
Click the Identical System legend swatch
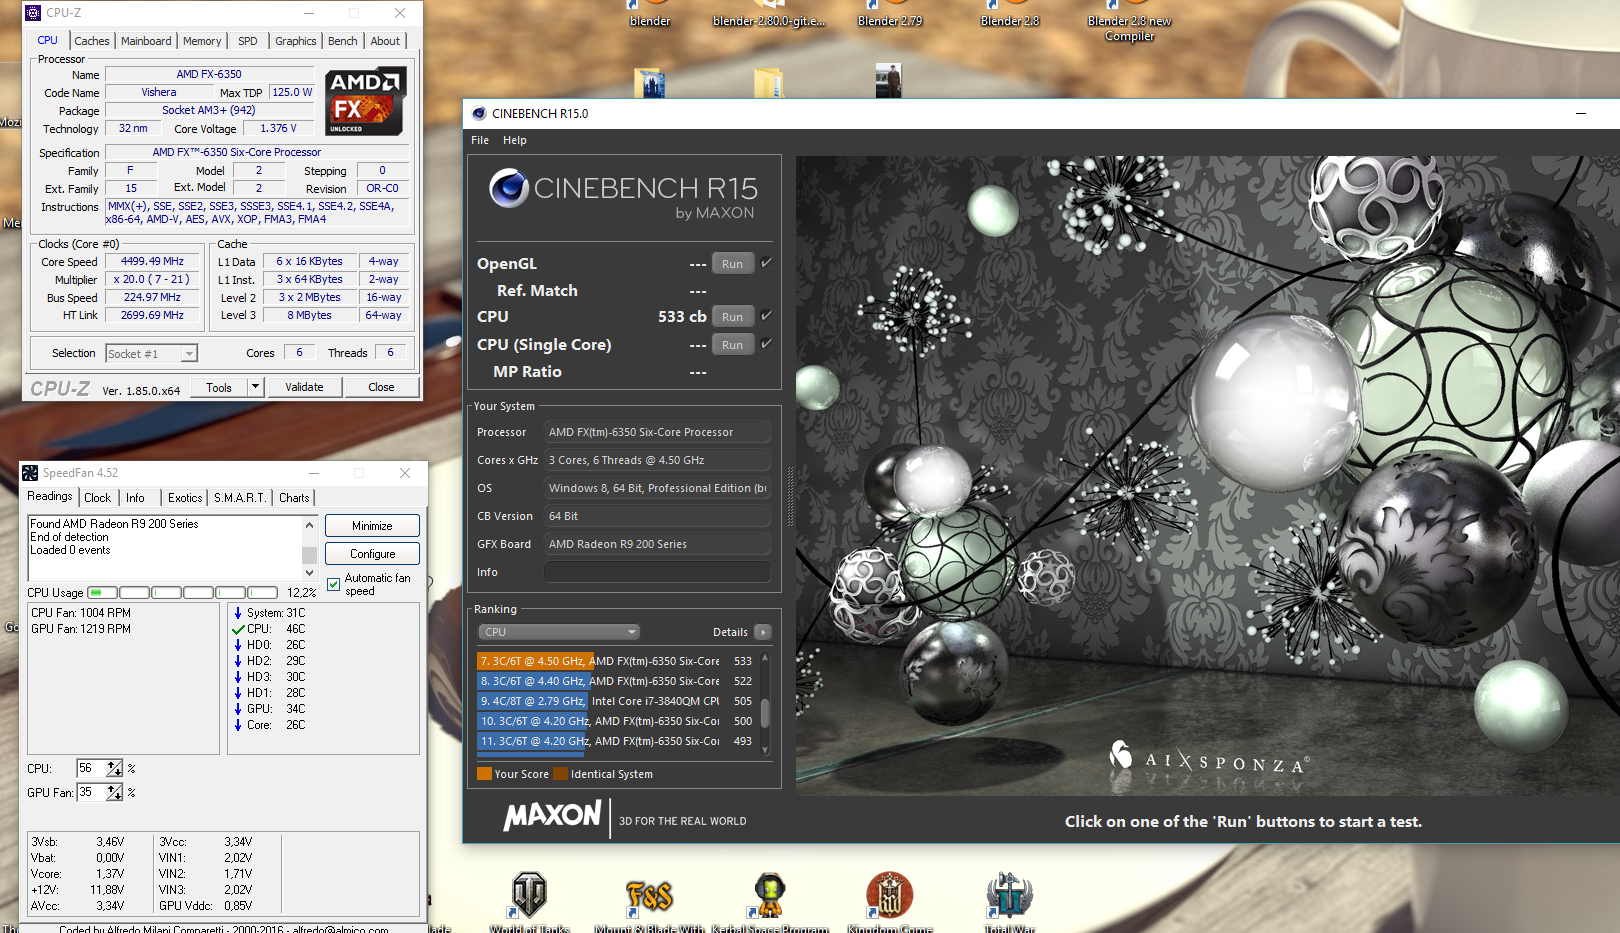pyautogui.click(x=561, y=774)
